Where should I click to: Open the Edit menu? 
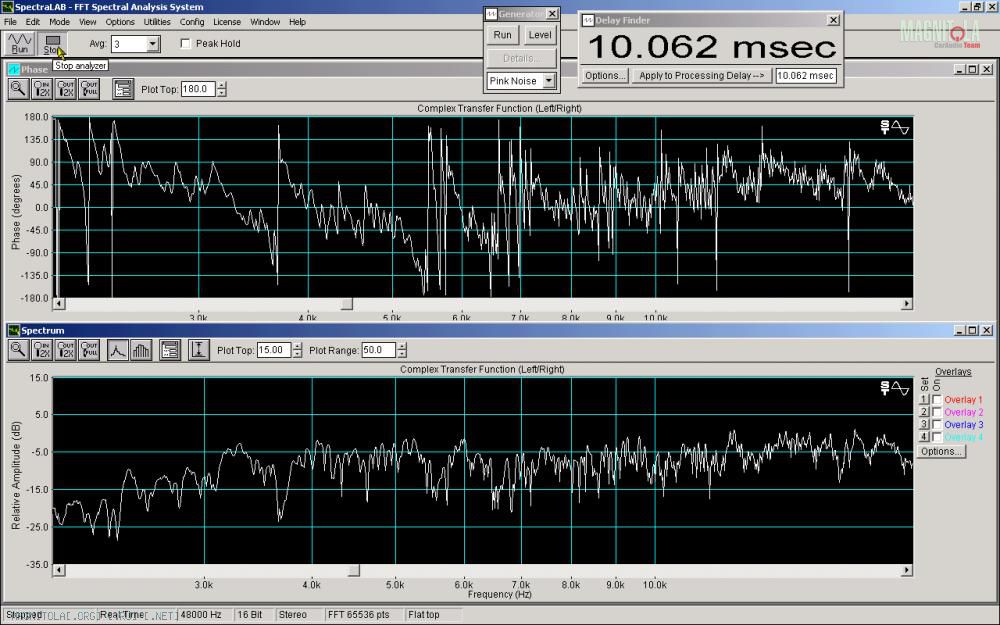[33, 22]
